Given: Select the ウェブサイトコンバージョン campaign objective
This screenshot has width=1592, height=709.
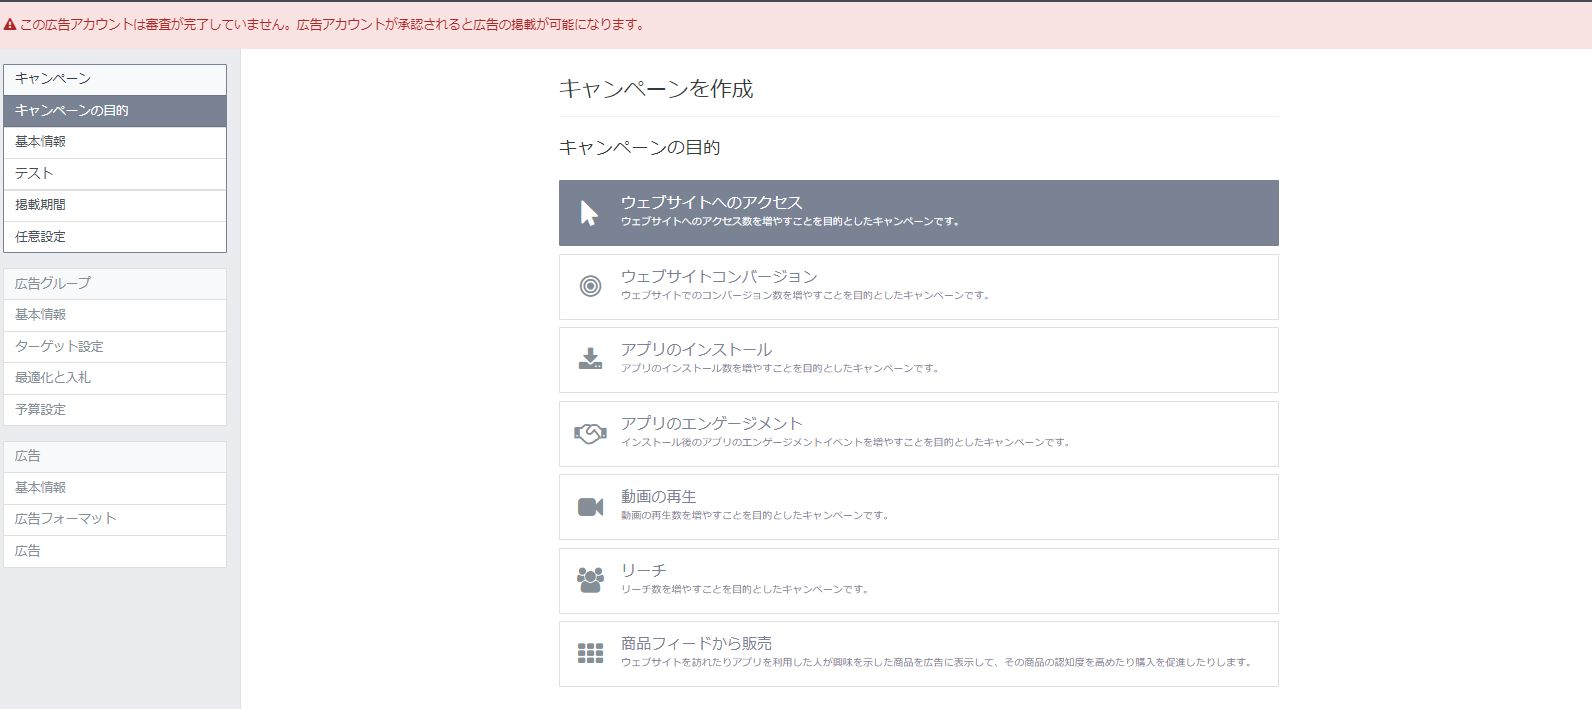Looking at the screenshot, I should pos(918,287).
